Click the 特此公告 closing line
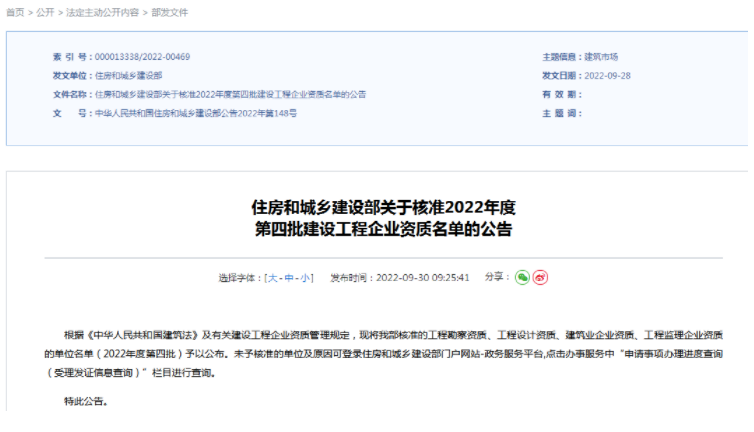This screenshot has height=432, width=754. coord(86,401)
